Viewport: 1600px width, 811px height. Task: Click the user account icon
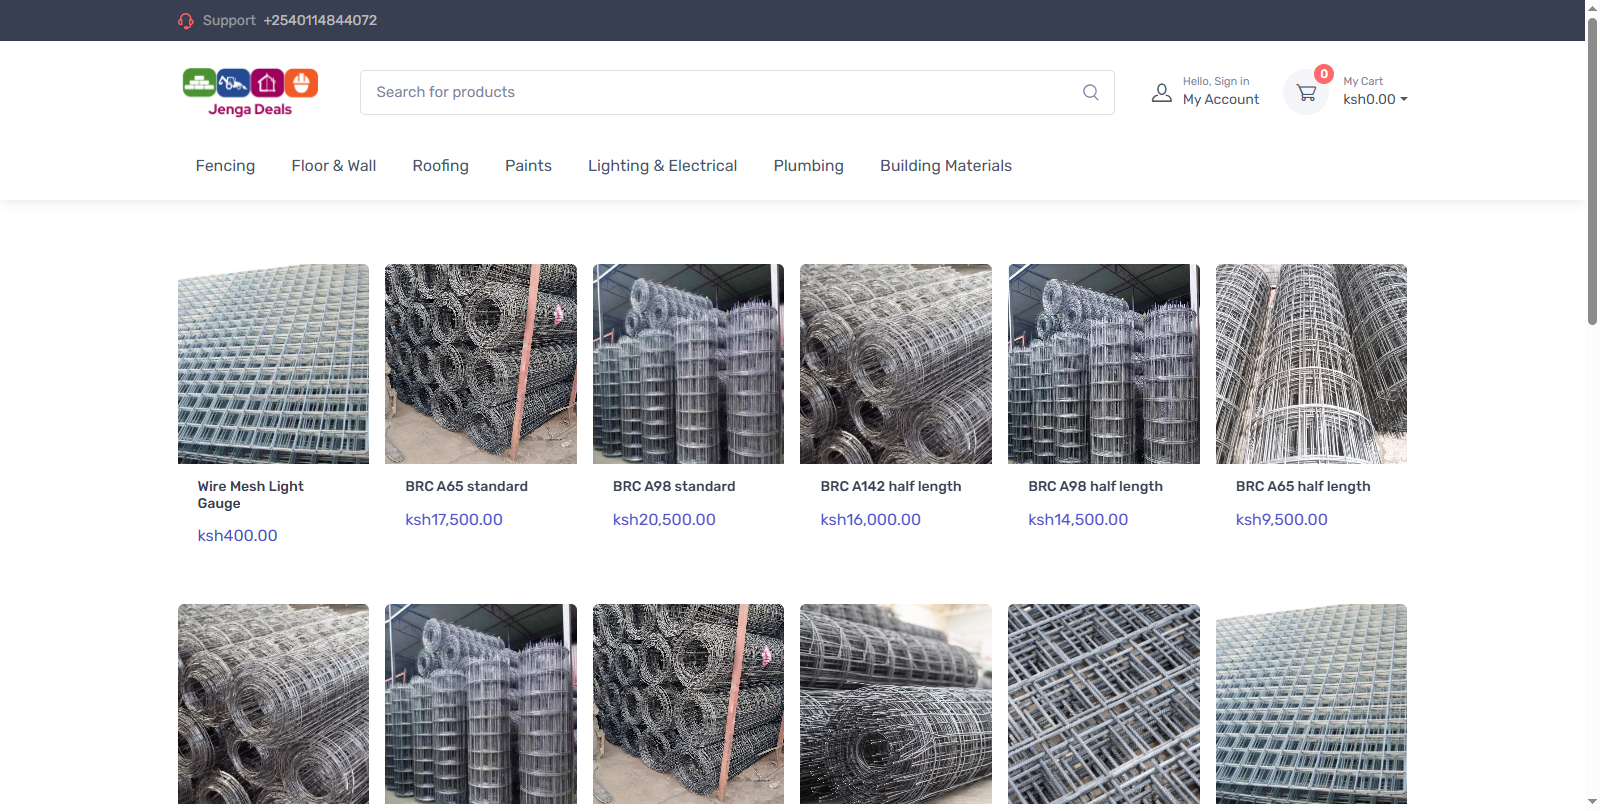point(1161,93)
